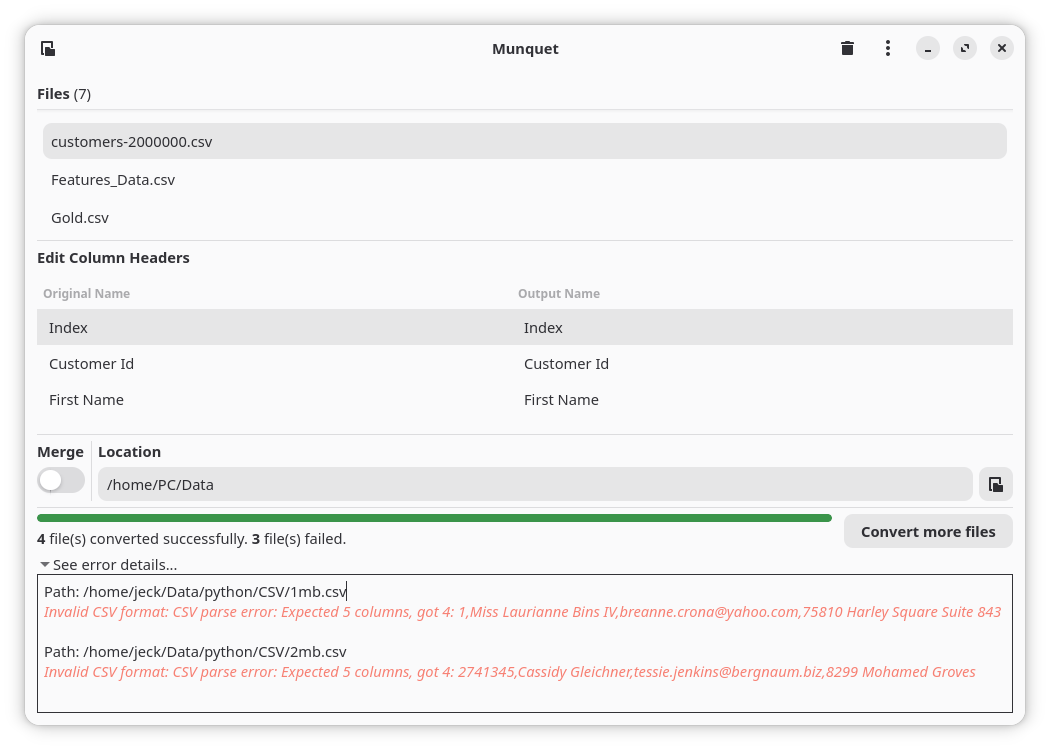Minimize the Munquet window
Viewport: 1050px width, 750px height.
(x=927, y=48)
